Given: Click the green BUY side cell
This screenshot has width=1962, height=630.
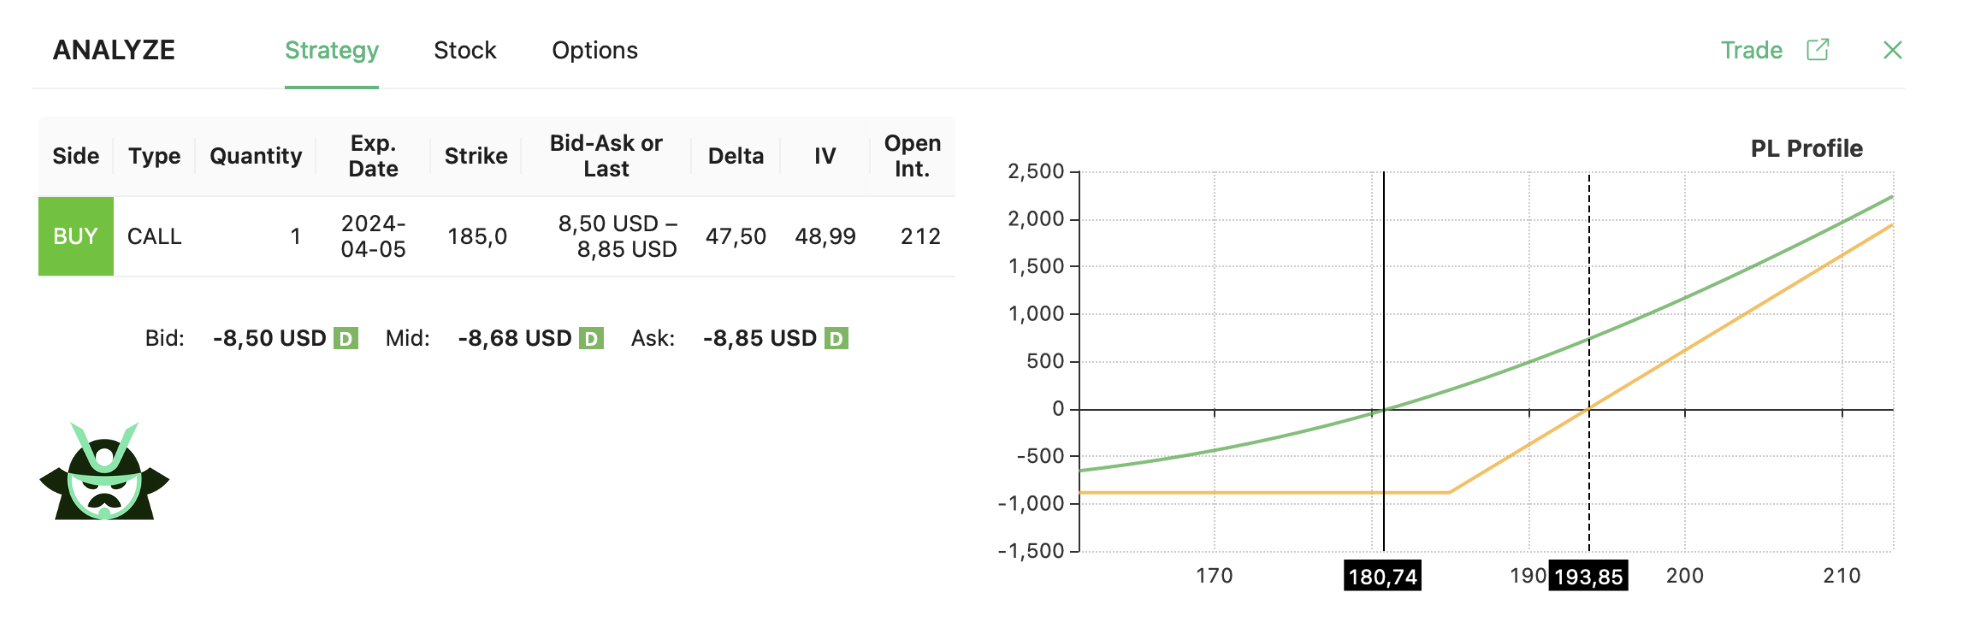Looking at the screenshot, I should click(x=75, y=236).
